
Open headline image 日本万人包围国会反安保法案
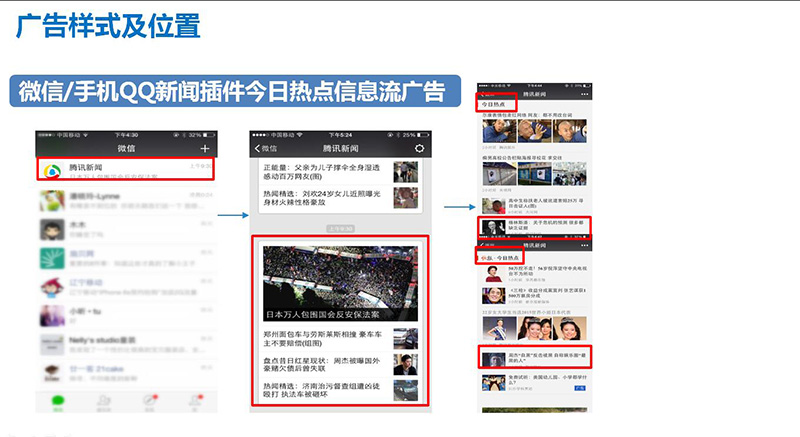pos(340,284)
